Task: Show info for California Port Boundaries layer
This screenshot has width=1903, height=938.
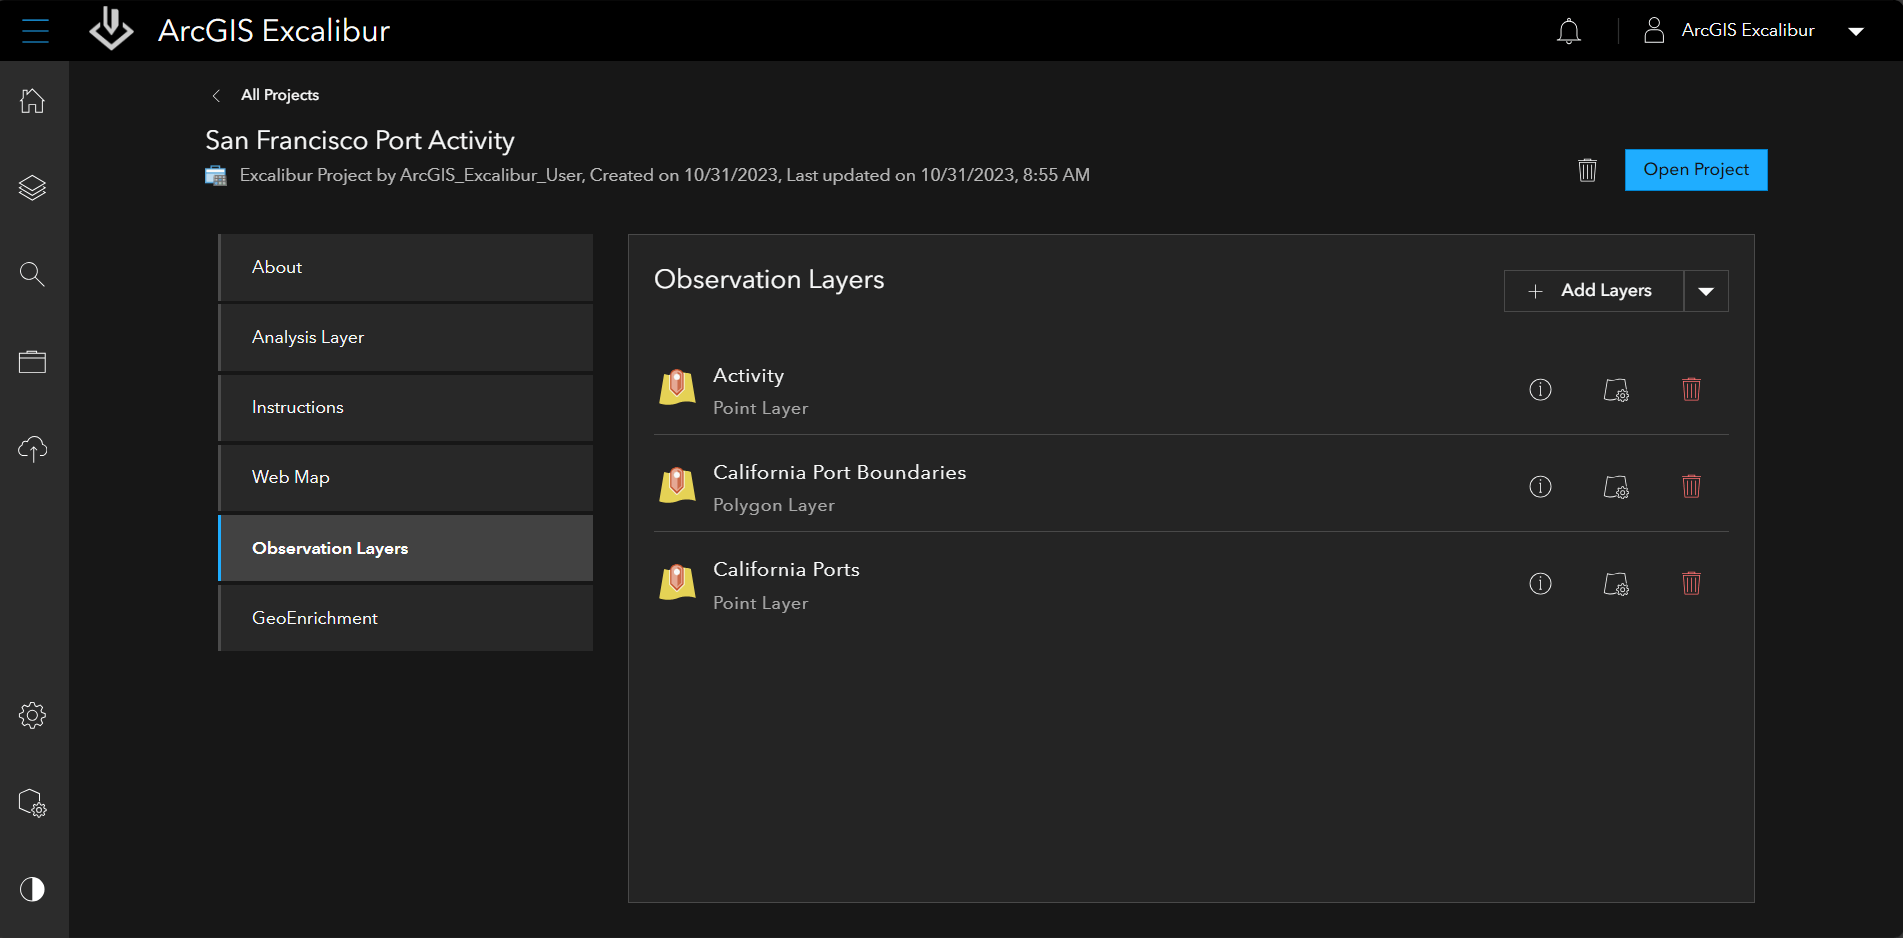Action: (1540, 487)
